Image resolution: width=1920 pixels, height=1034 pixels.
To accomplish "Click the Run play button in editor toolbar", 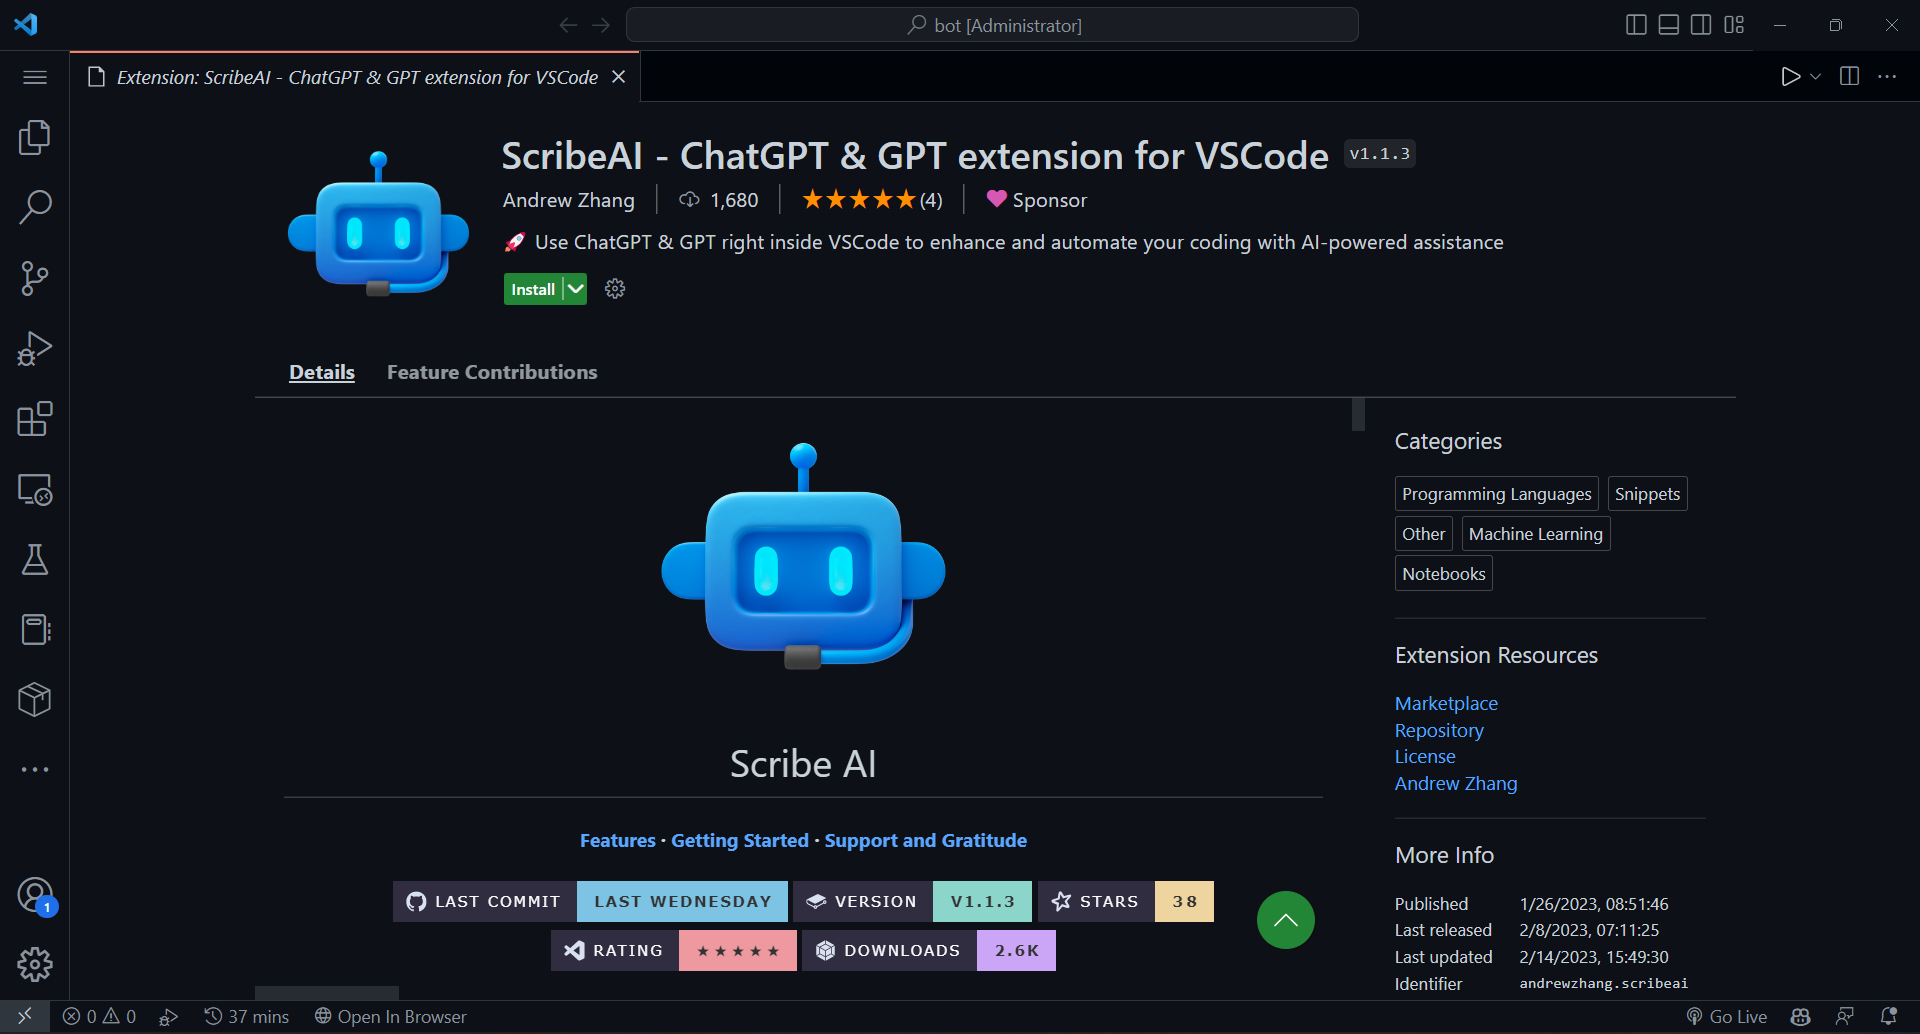I will click(x=1790, y=77).
